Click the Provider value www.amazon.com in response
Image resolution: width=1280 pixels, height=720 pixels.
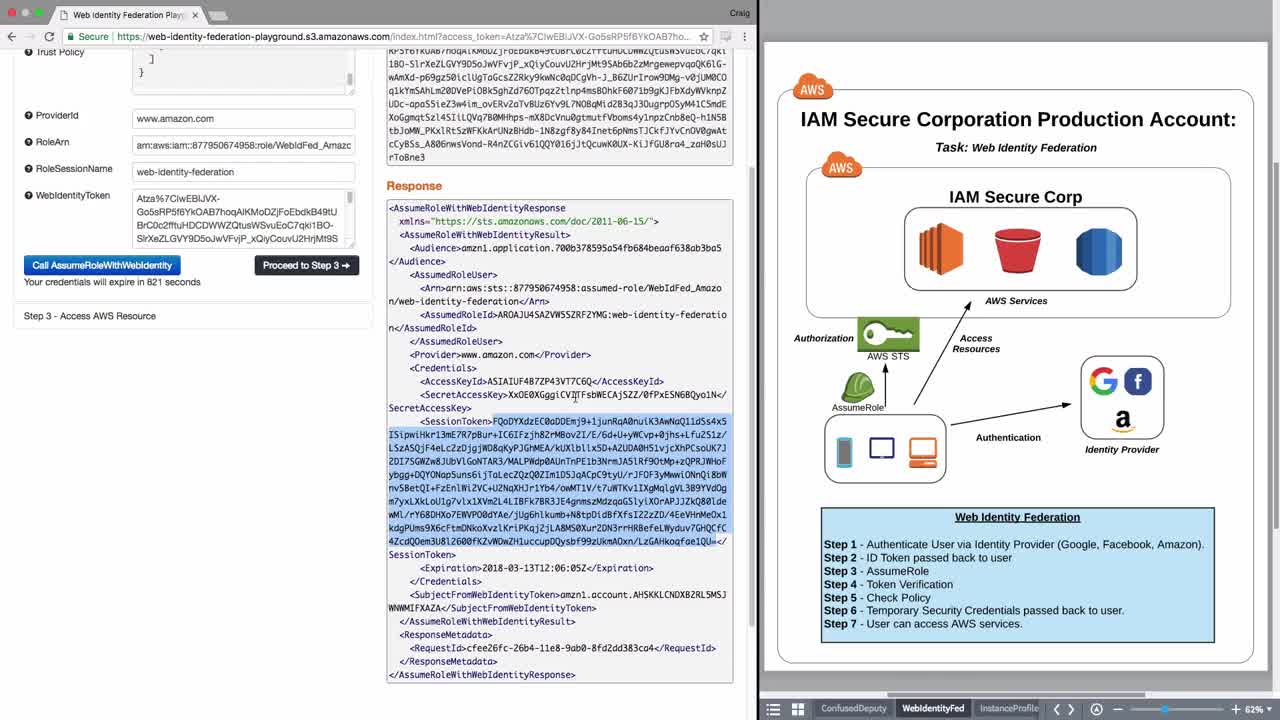click(497, 355)
